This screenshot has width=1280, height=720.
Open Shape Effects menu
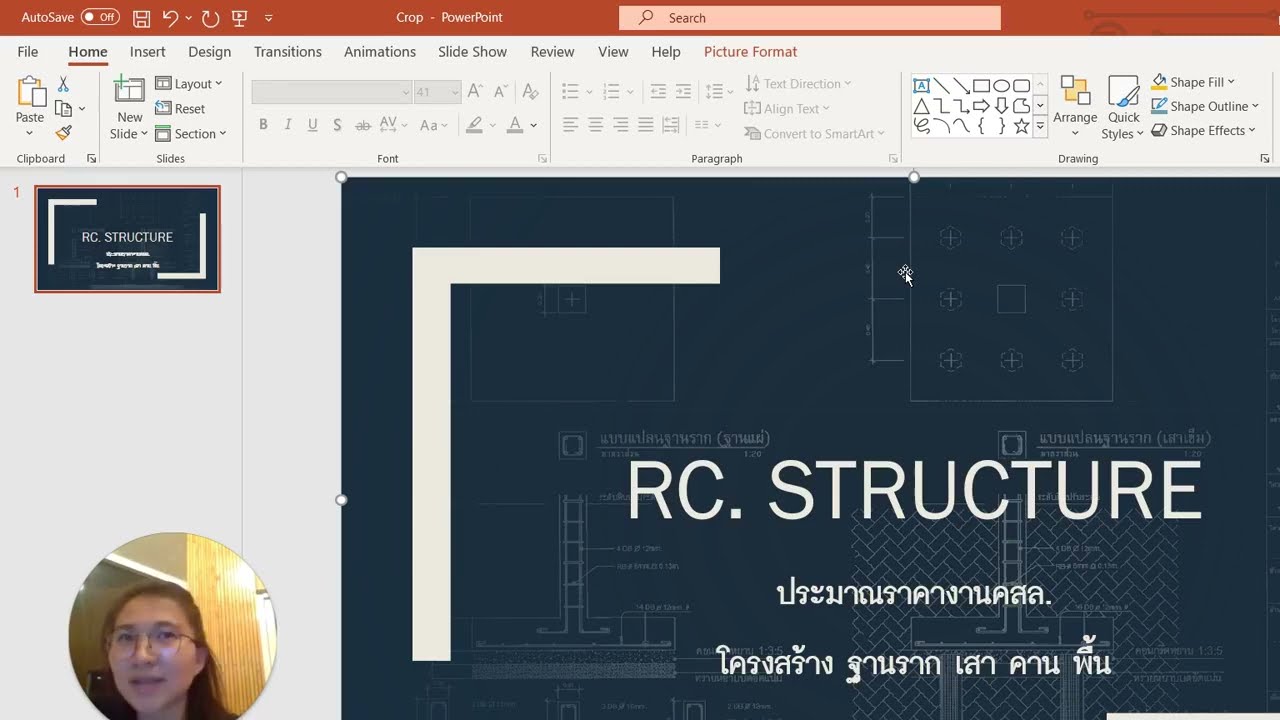[x=1203, y=130]
